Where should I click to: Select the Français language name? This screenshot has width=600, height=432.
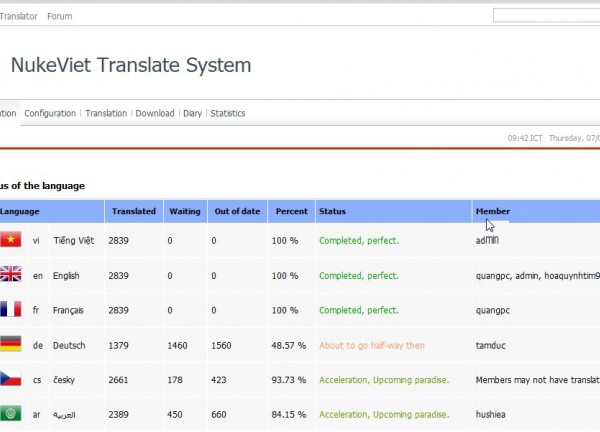pyautogui.click(x=68, y=310)
